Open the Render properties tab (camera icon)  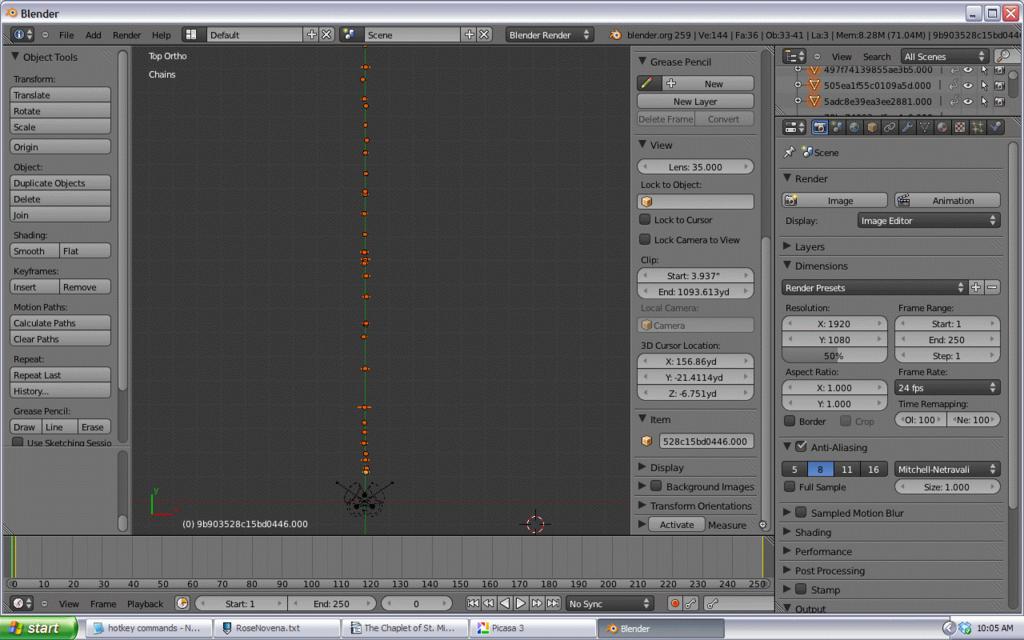[x=819, y=127]
